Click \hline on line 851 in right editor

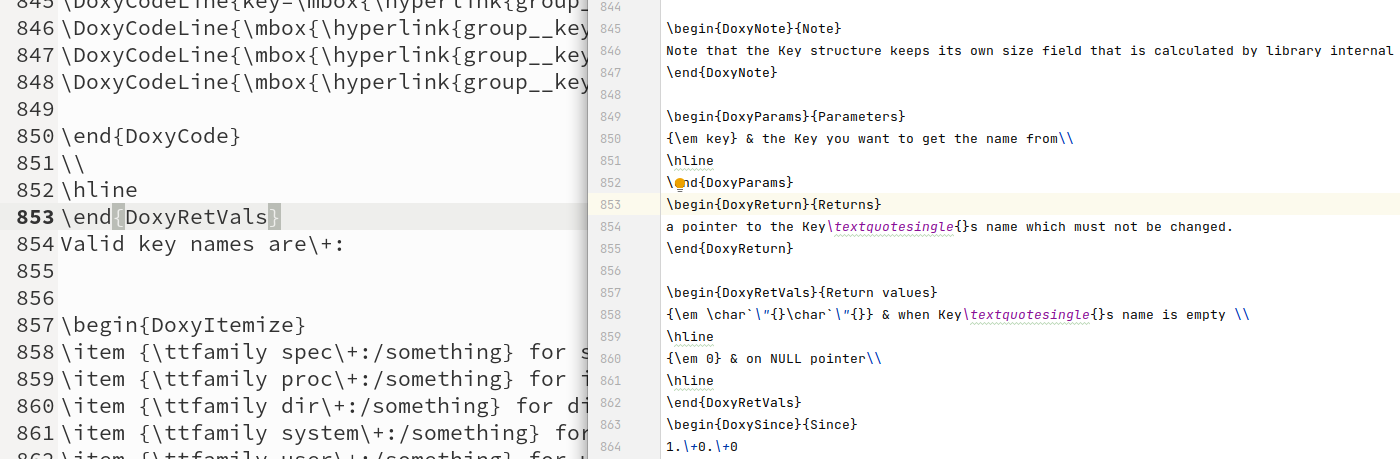pyautogui.click(x=690, y=160)
